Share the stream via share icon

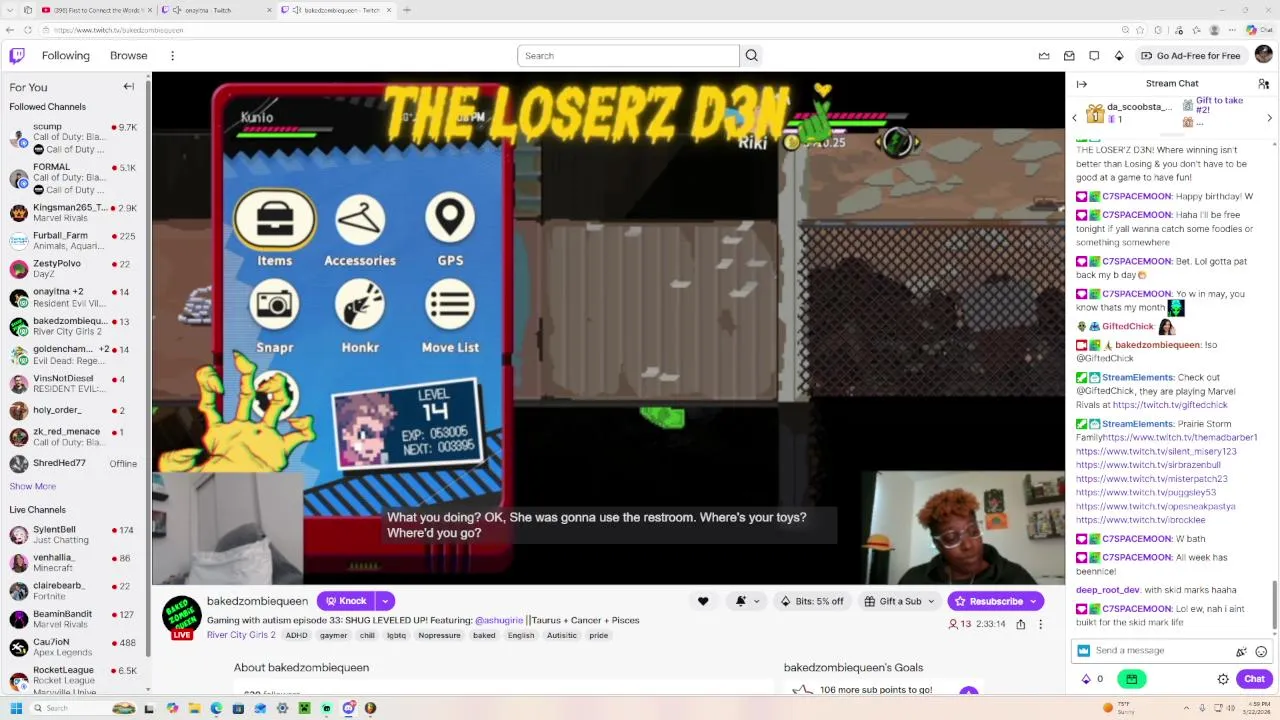(1021, 624)
